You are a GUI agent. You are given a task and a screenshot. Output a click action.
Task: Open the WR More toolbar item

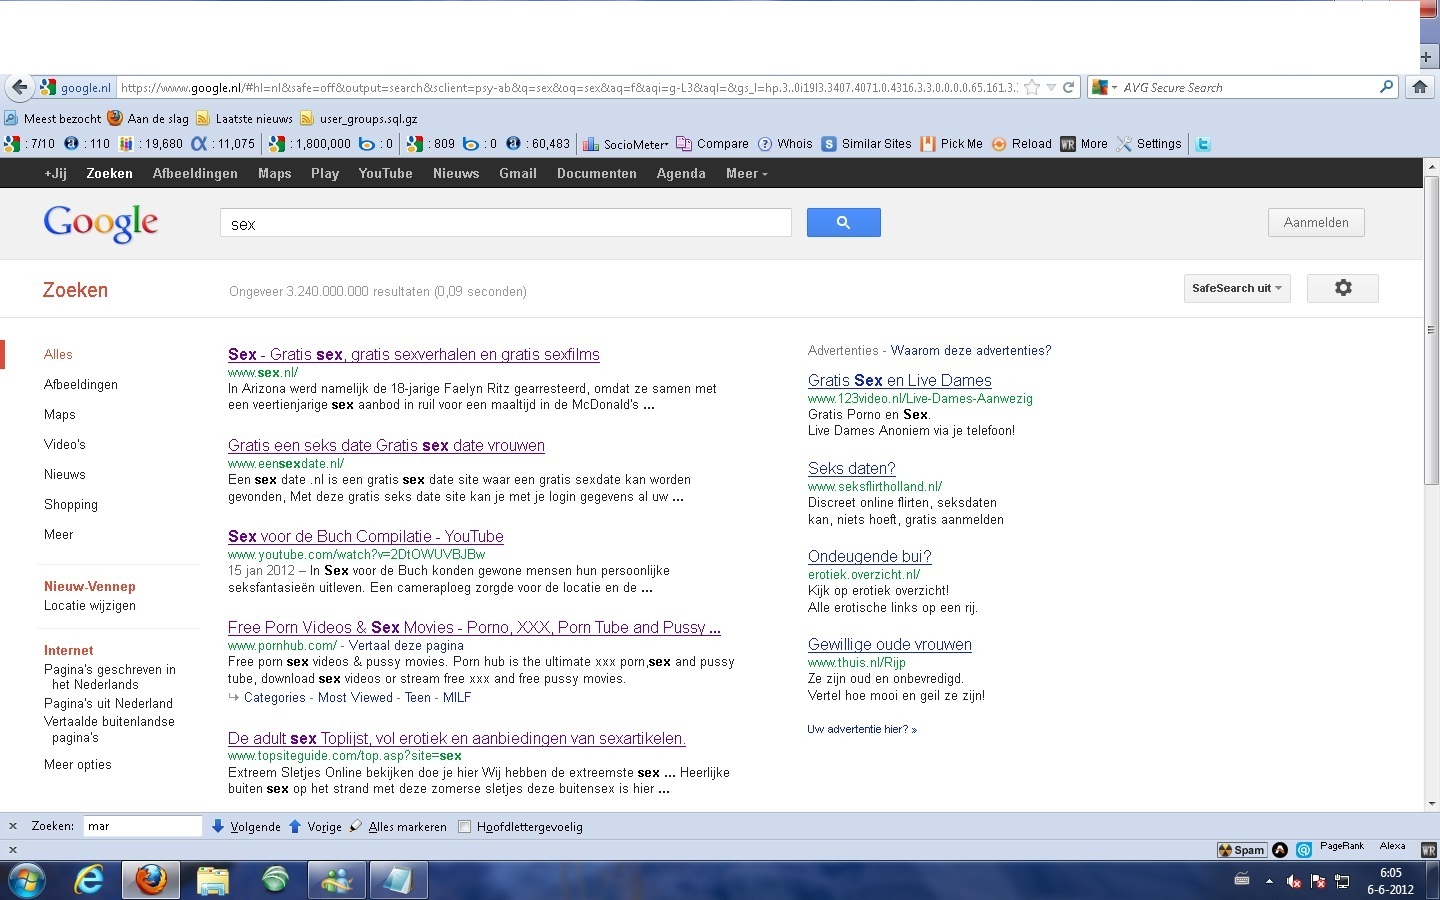coord(1084,144)
